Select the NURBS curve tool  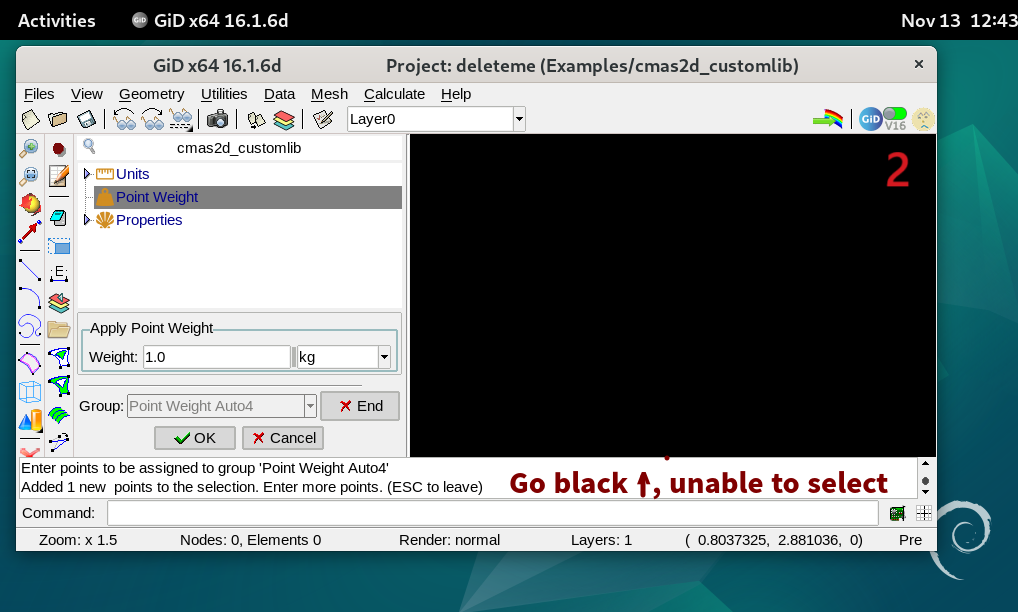[x=29, y=326]
